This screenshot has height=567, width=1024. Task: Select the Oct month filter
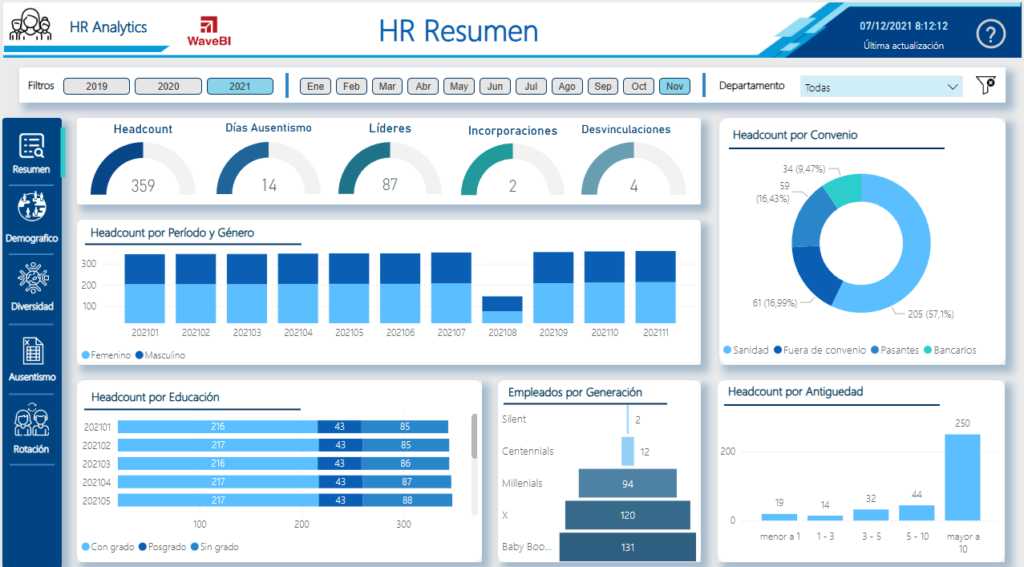point(639,86)
